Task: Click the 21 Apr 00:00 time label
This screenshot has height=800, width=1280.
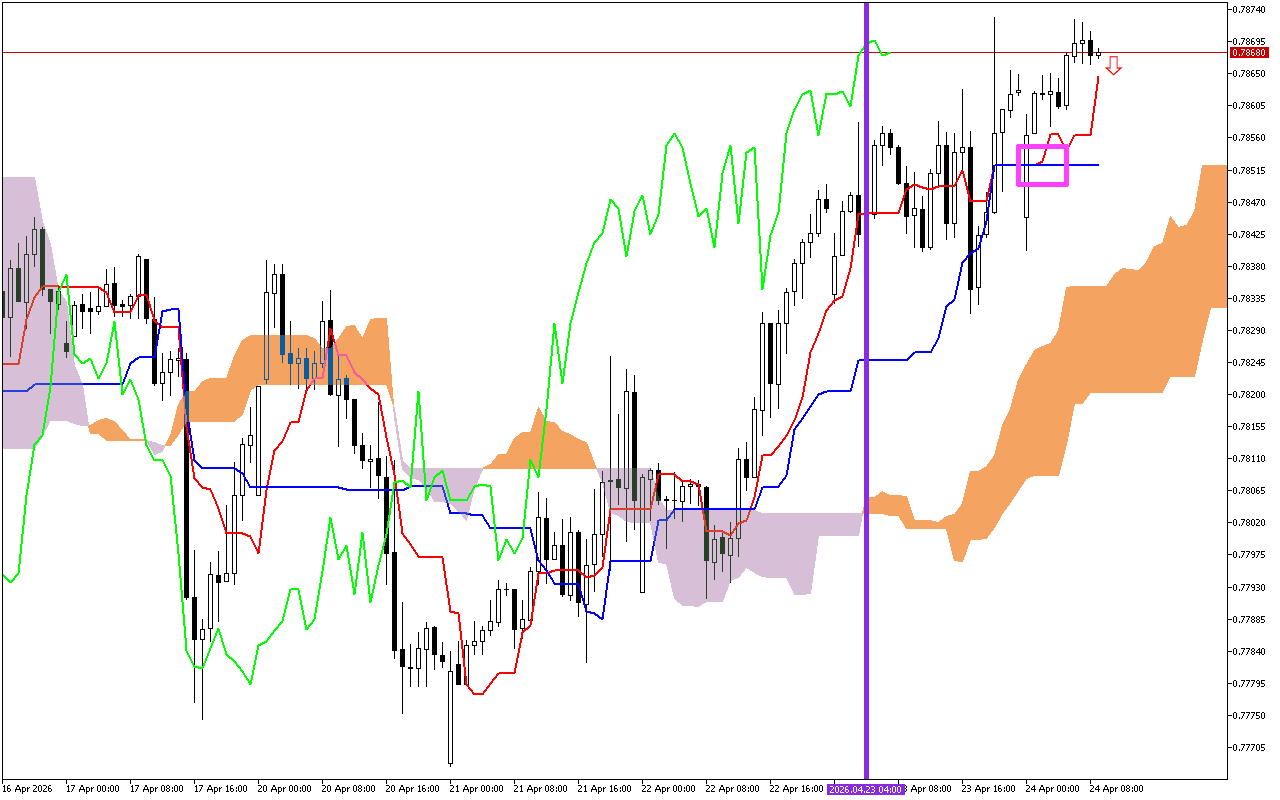Action: 475,786
